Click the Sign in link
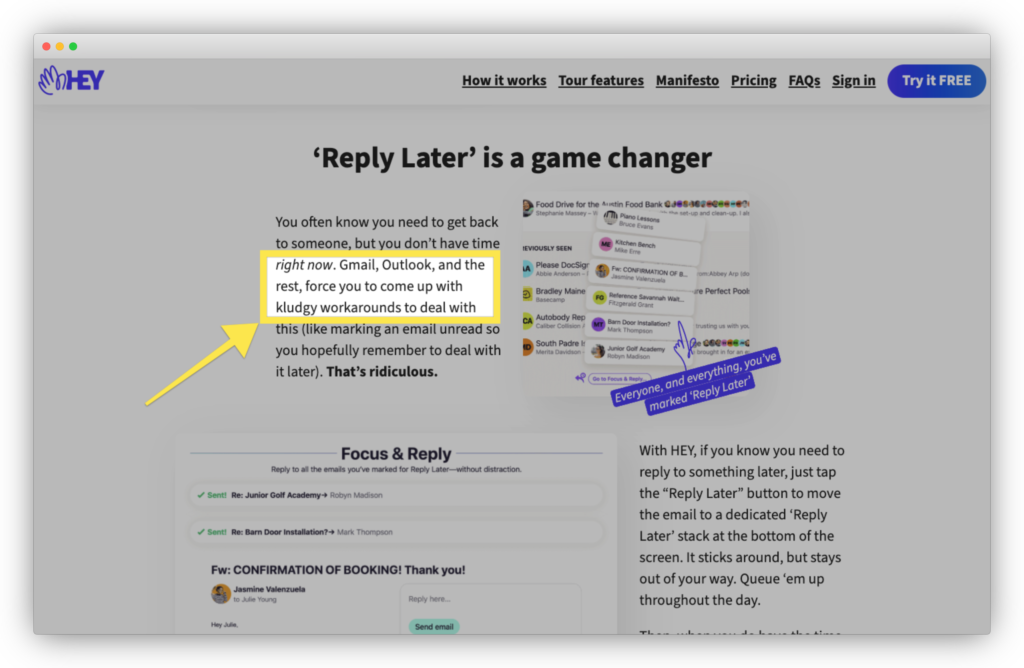 click(853, 81)
